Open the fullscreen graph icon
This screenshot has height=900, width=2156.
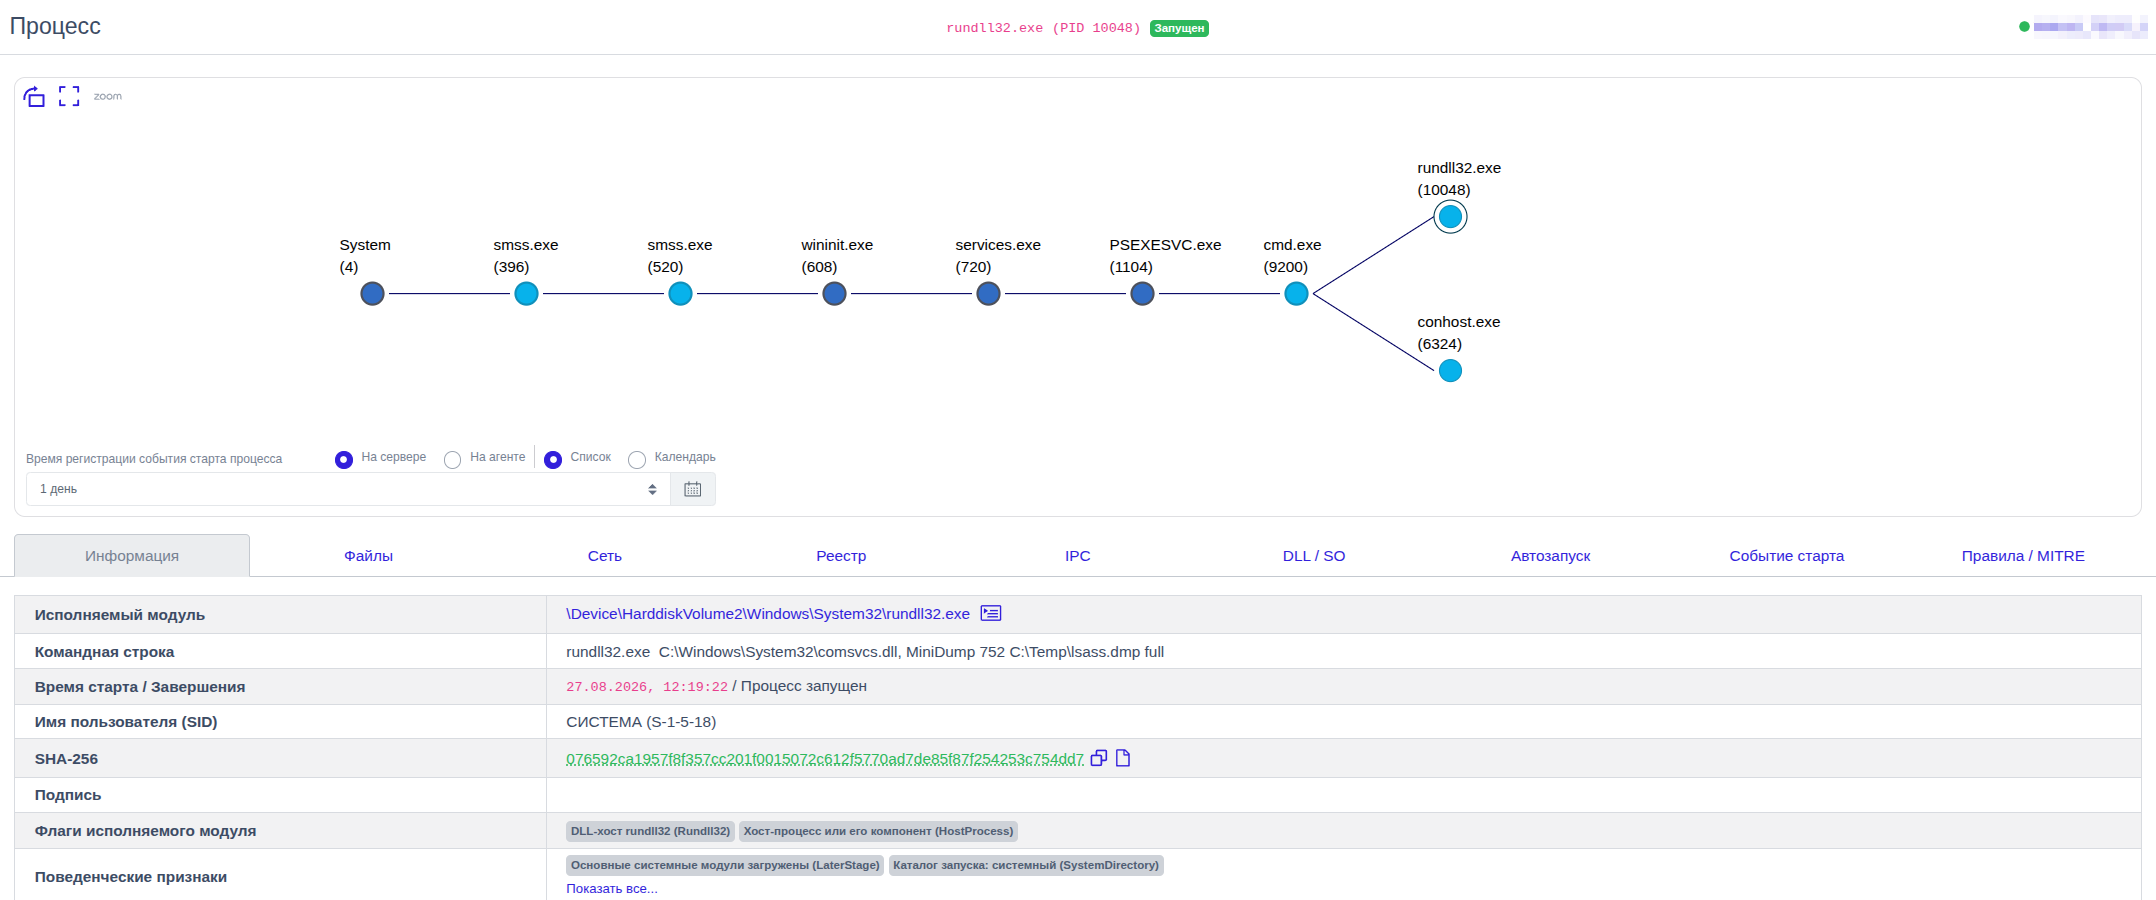click(x=69, y=96)
